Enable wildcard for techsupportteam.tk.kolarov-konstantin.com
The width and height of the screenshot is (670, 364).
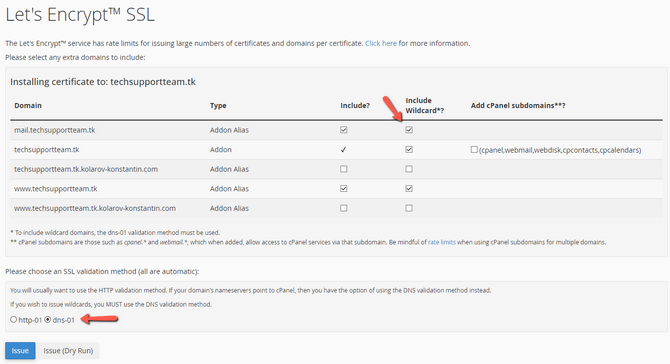(409, 169)
